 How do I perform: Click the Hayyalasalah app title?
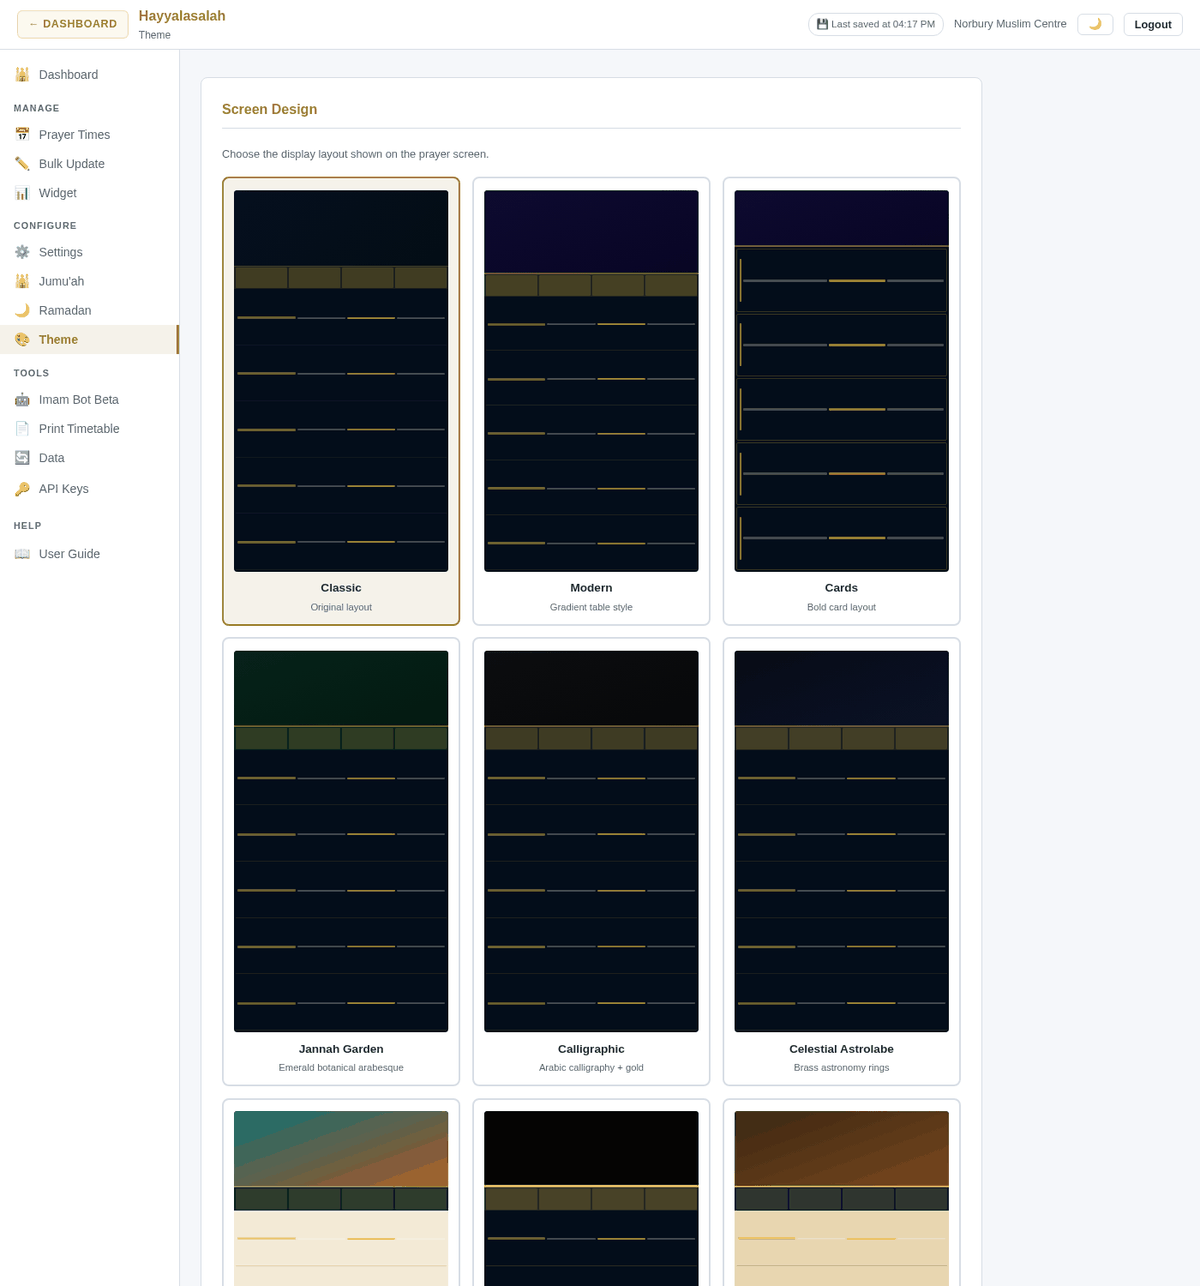(182, 16)
